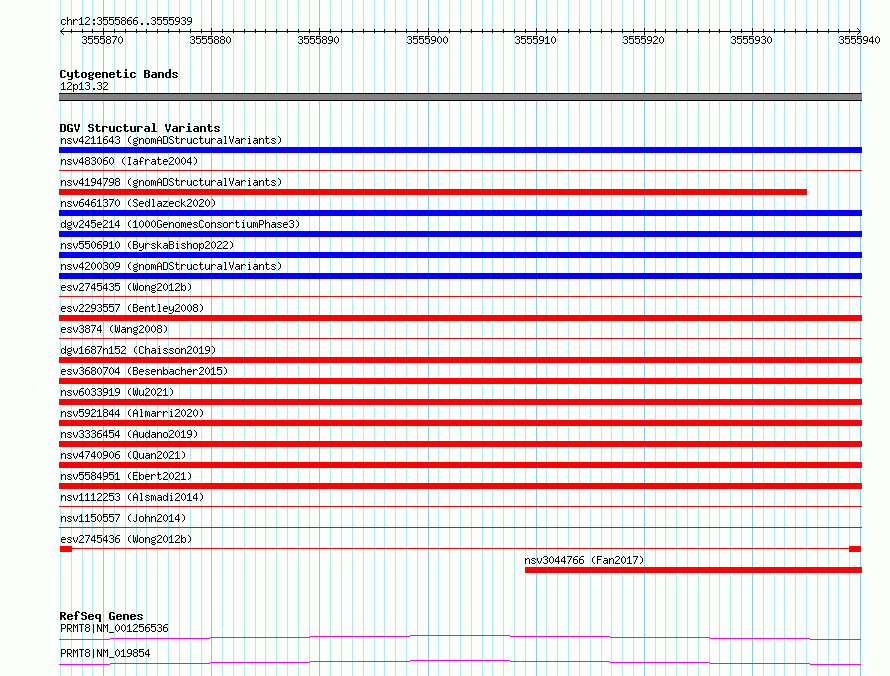Click ruler position 3555910

(535, 40)
